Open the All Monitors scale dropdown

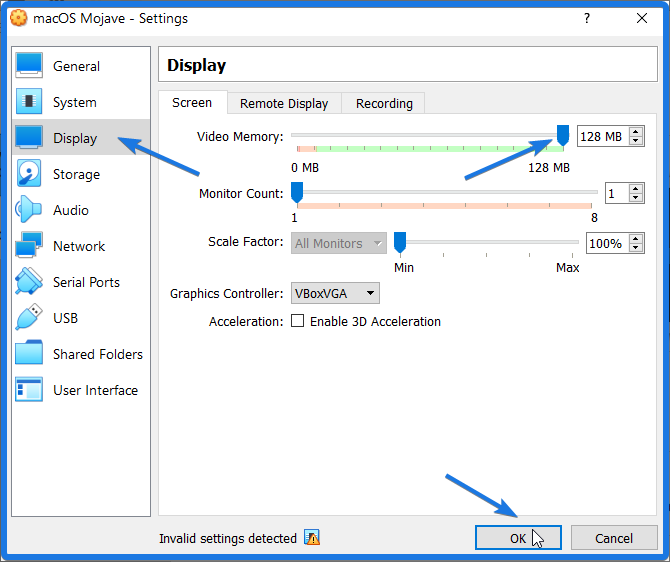point(339,243)
